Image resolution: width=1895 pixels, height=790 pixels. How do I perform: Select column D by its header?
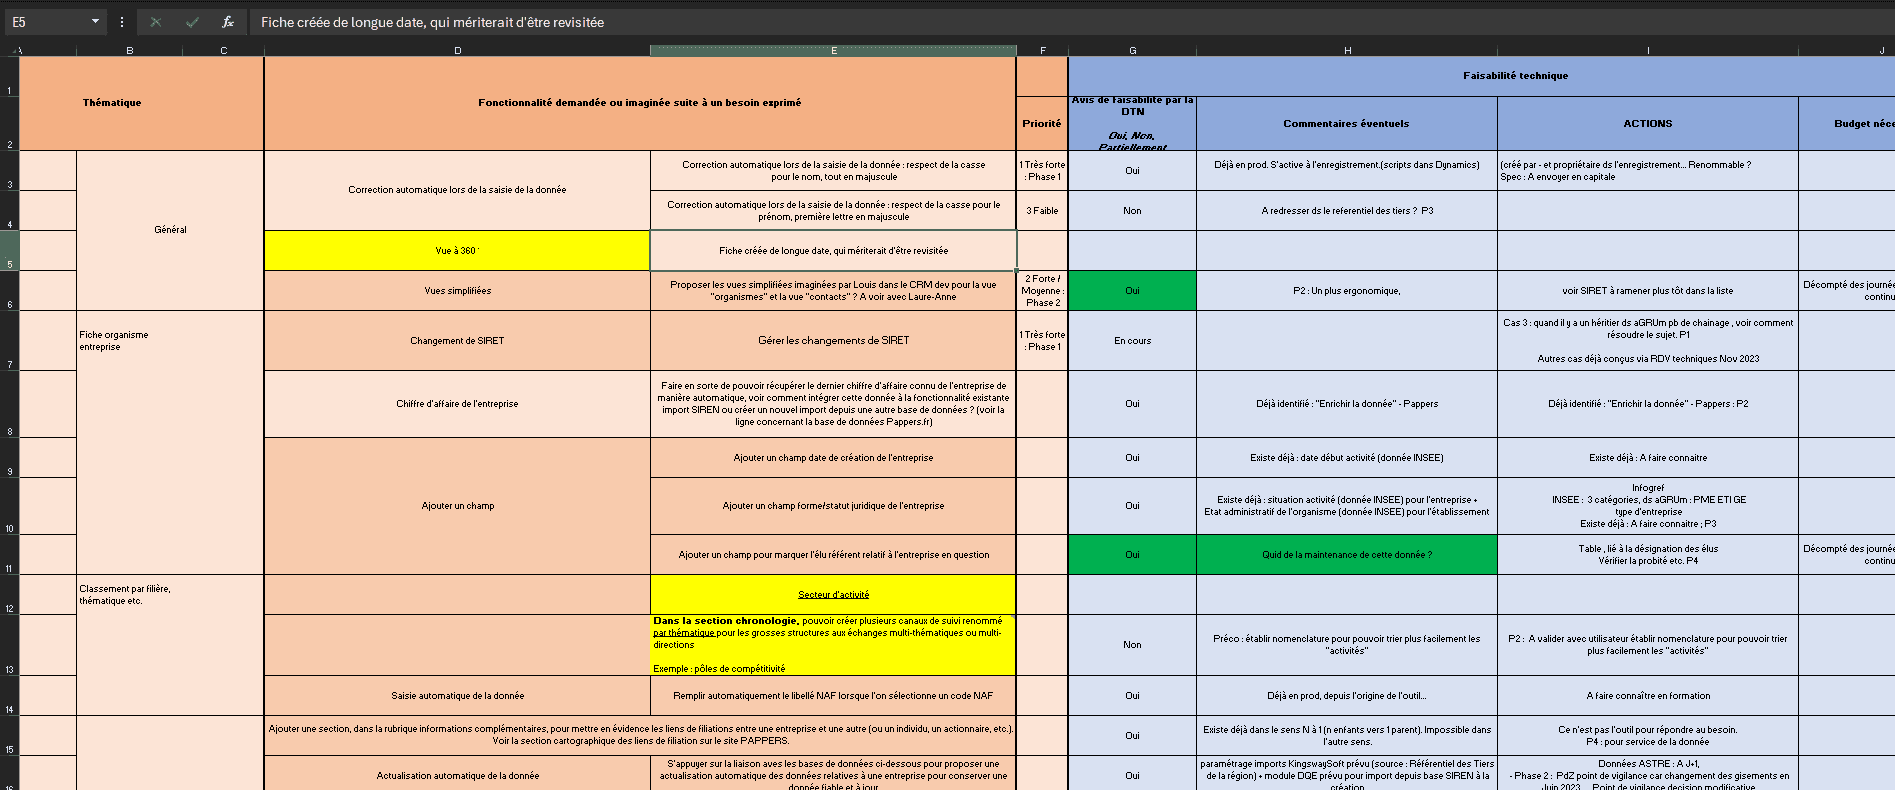[x=457, y=50]
